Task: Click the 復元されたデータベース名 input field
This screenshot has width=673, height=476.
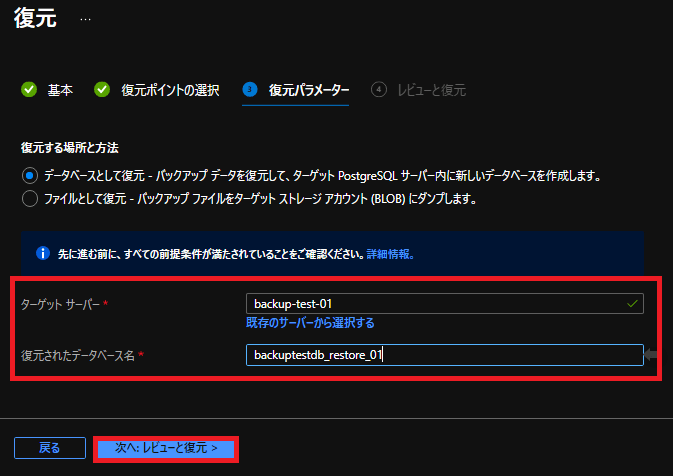Action: (x=445, y=355)
